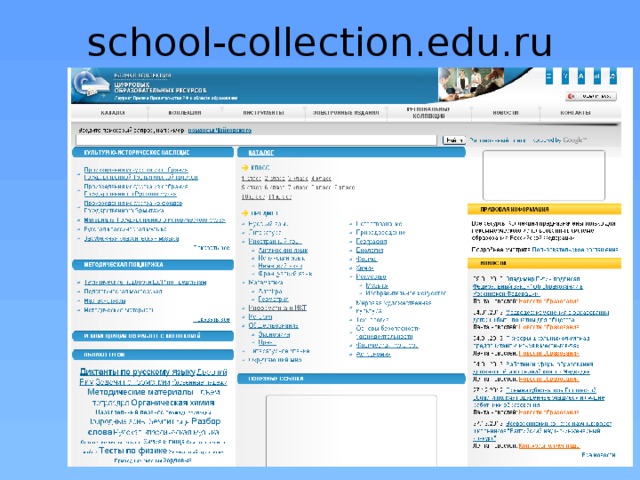640x480 pixels.
Task: Open the Природоведение subject
Action: click(381, 232)
